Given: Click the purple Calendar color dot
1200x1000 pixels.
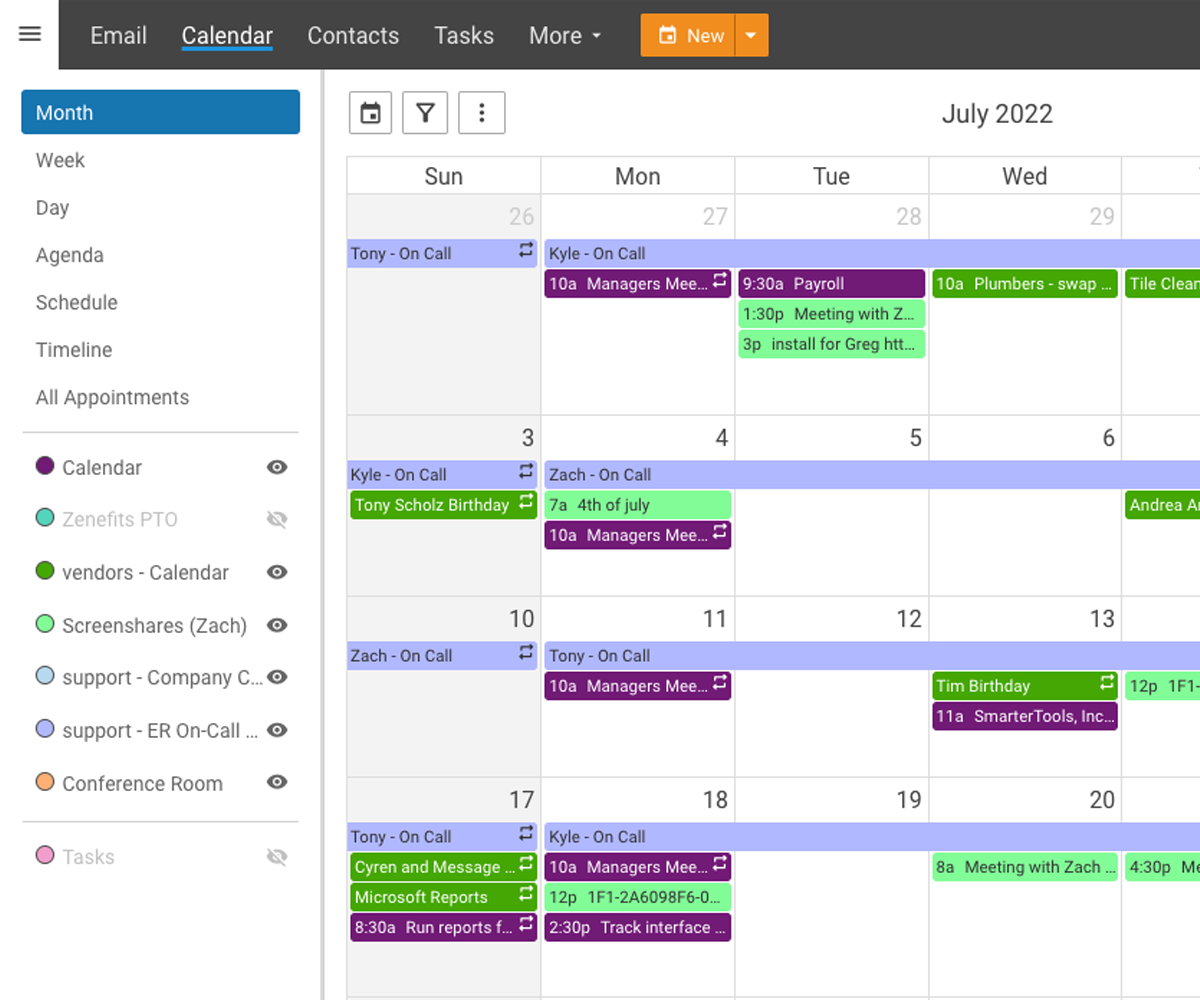Looking at the screenshot, I should pos(42,467).
